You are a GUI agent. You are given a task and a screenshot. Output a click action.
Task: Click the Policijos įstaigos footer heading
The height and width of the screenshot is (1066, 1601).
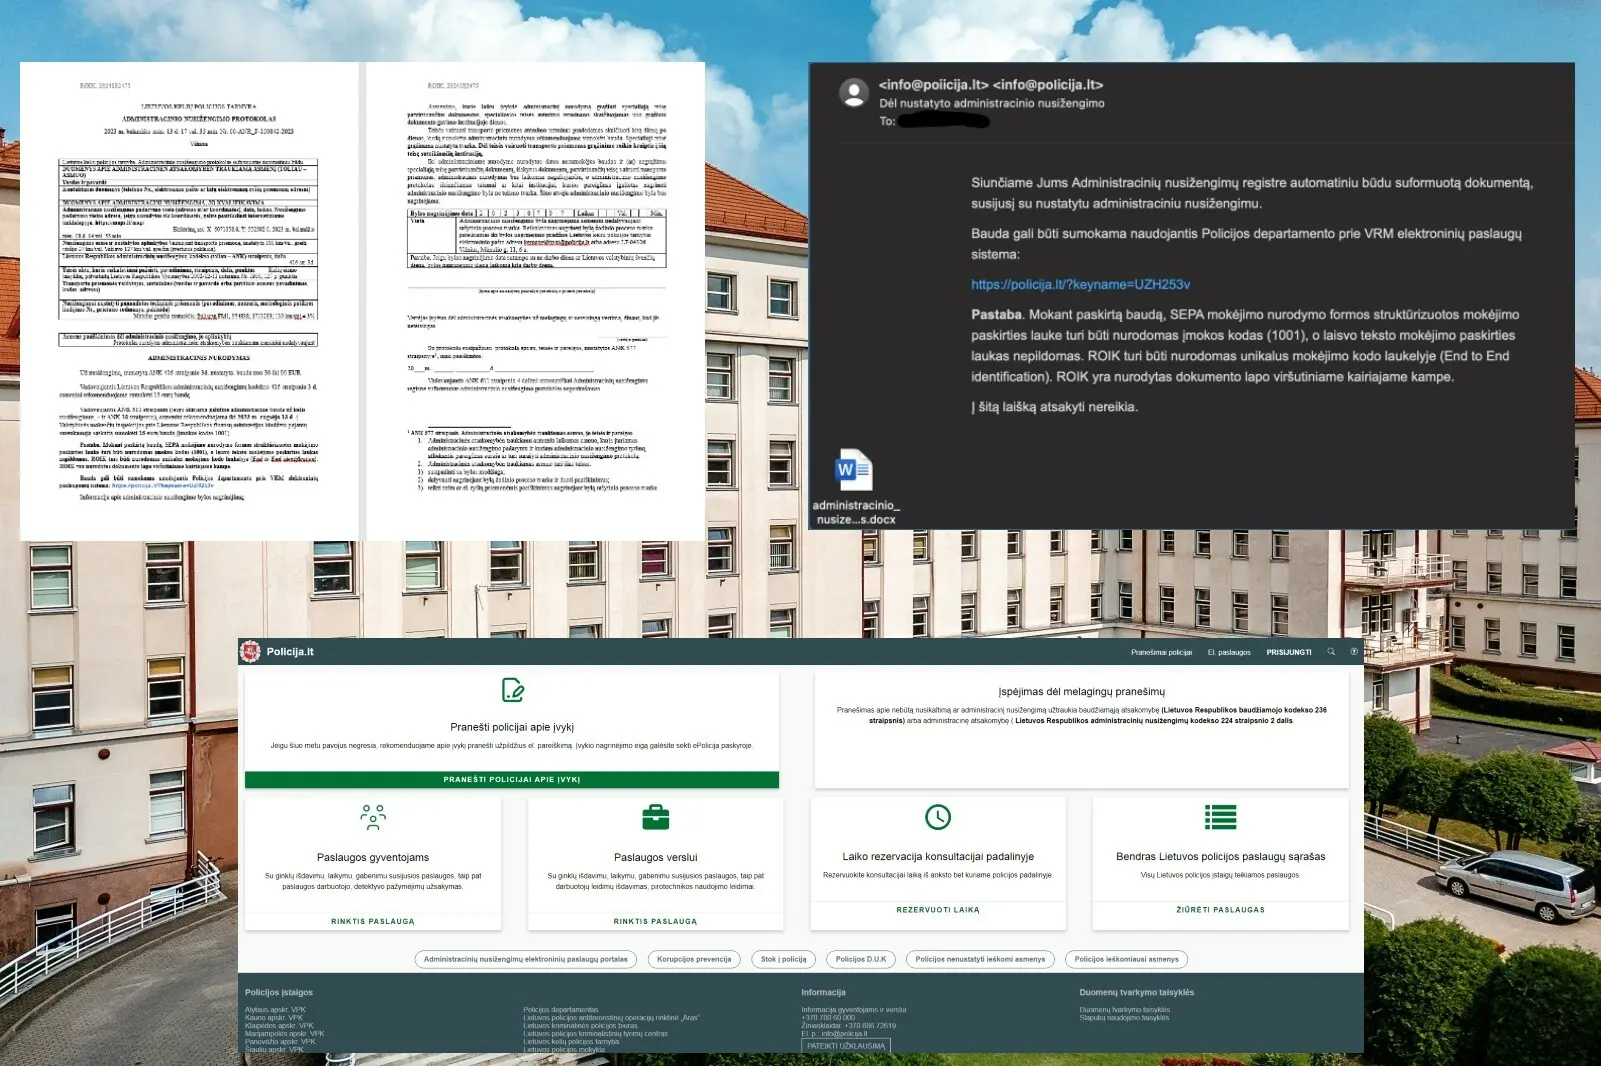[279, 992]
